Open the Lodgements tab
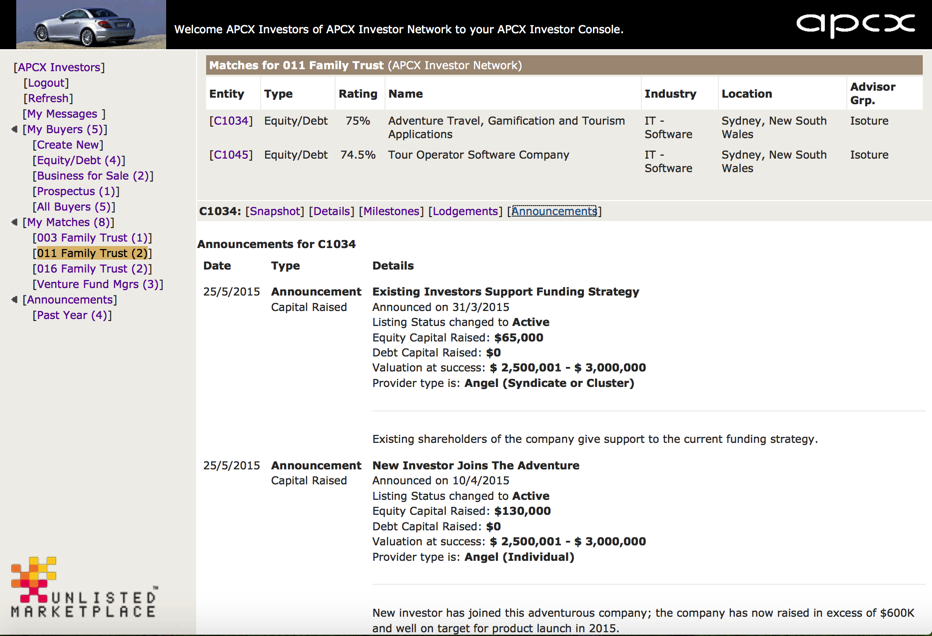The width and height of the screenshot is (932, 636). pos(465,212)
